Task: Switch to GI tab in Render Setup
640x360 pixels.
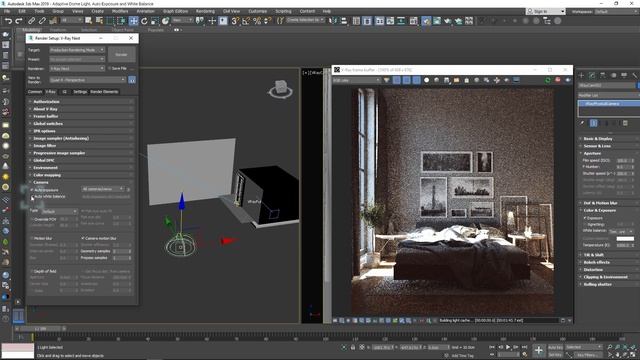Action: [64, 92]
